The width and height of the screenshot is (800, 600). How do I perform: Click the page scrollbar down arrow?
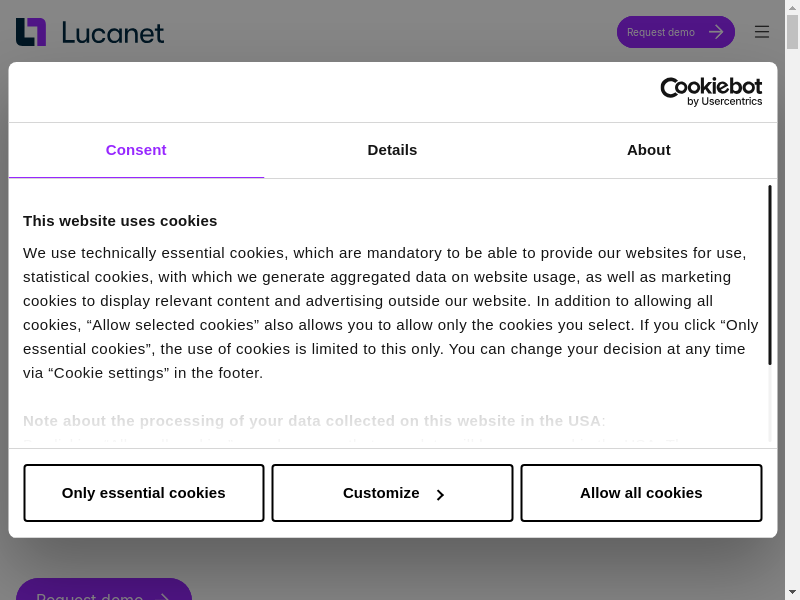(x=792, y=592)
